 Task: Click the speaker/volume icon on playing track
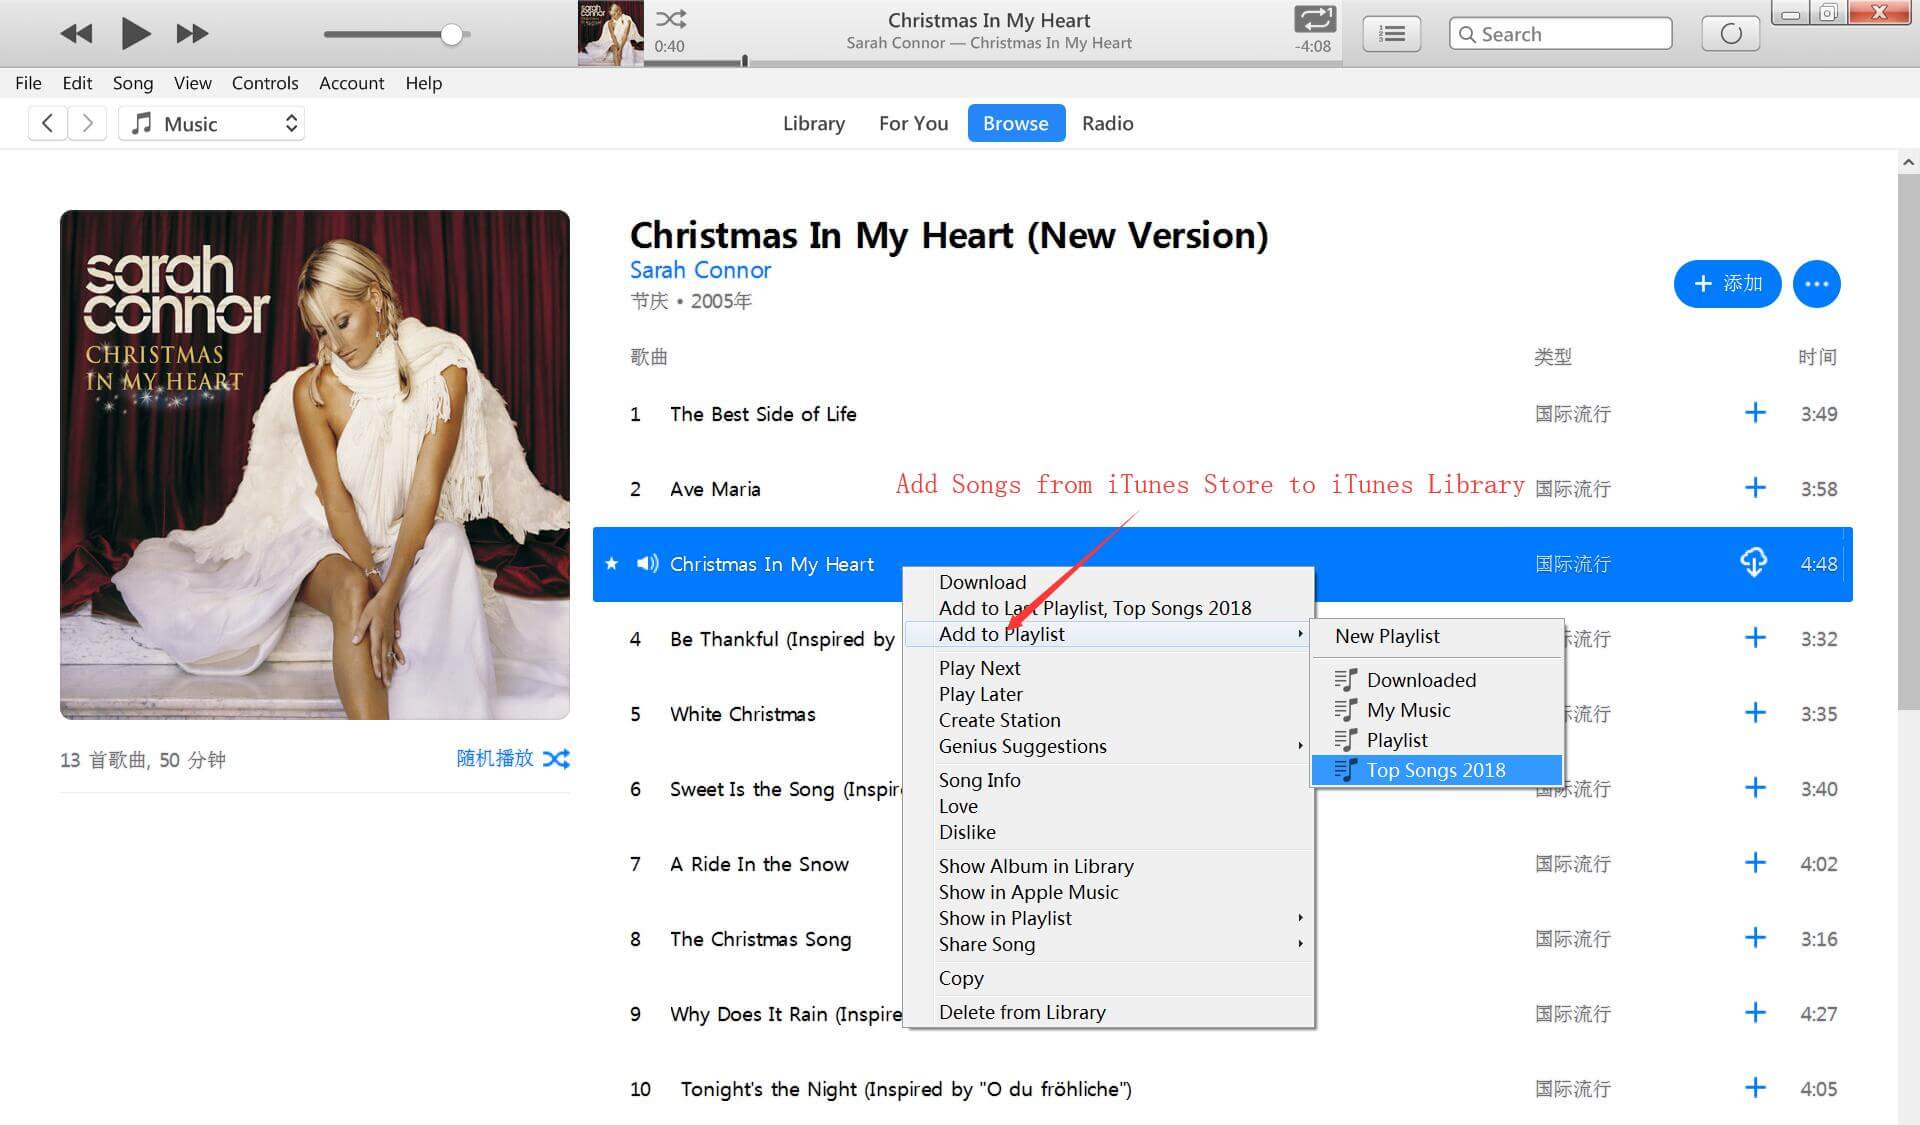click(647, 562)
